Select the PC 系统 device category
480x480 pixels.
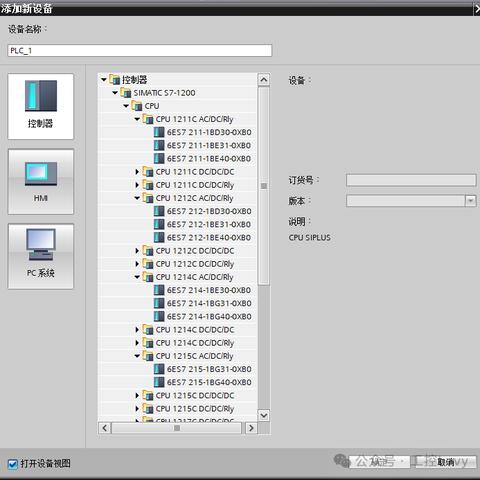pos(41,256)
